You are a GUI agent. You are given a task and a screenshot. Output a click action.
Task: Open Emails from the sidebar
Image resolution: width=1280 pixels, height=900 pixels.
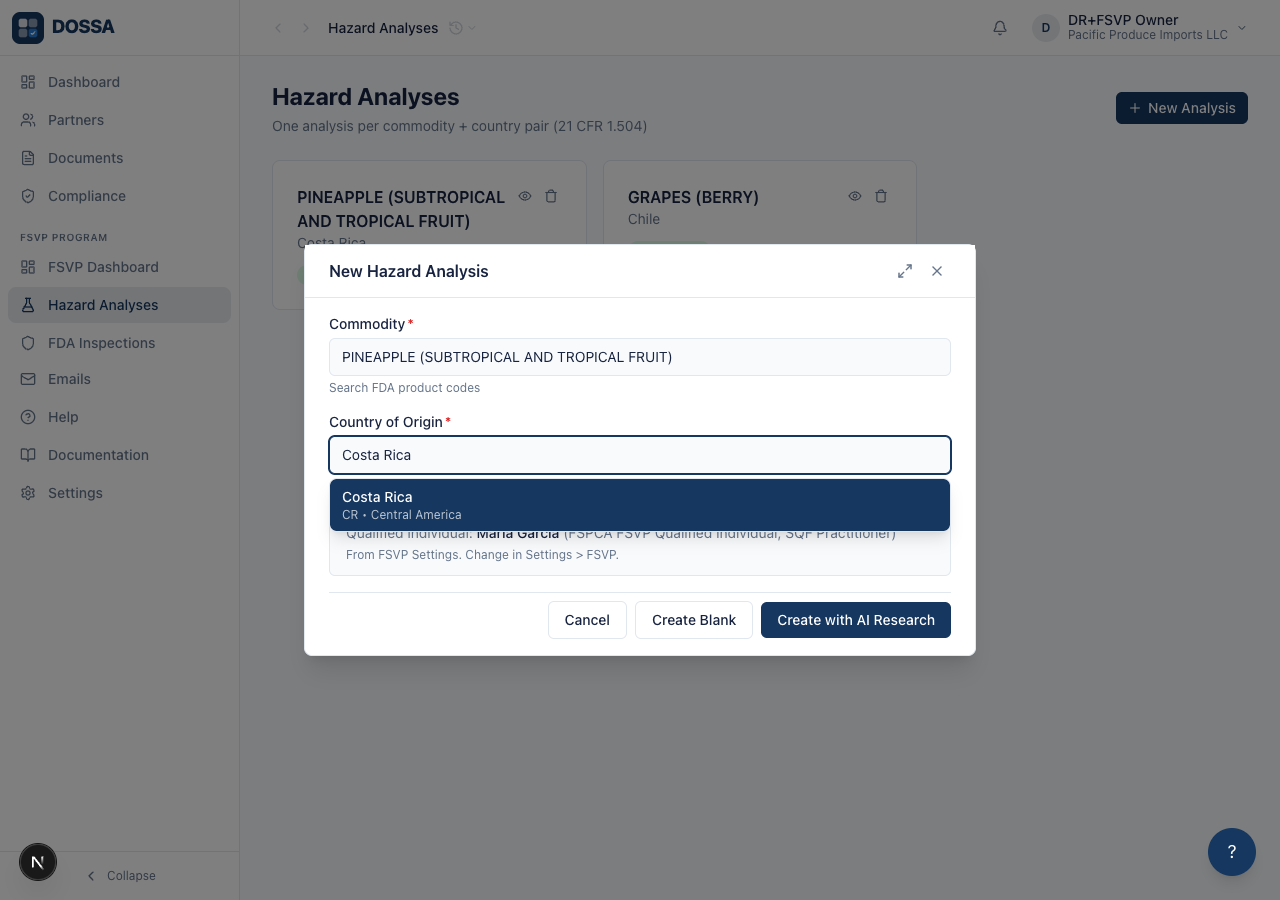coord(119,379)
